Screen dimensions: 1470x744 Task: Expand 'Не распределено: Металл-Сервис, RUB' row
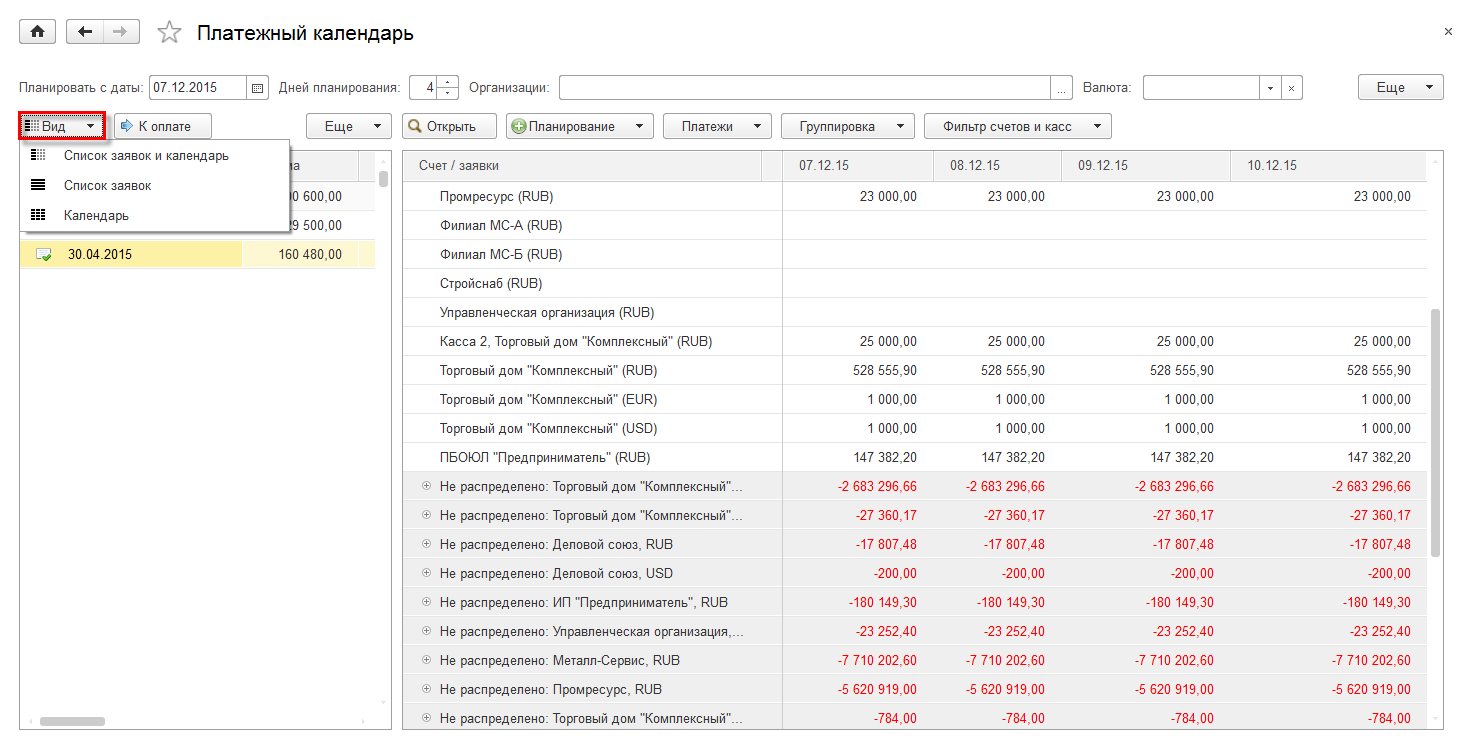click(426, 661)
